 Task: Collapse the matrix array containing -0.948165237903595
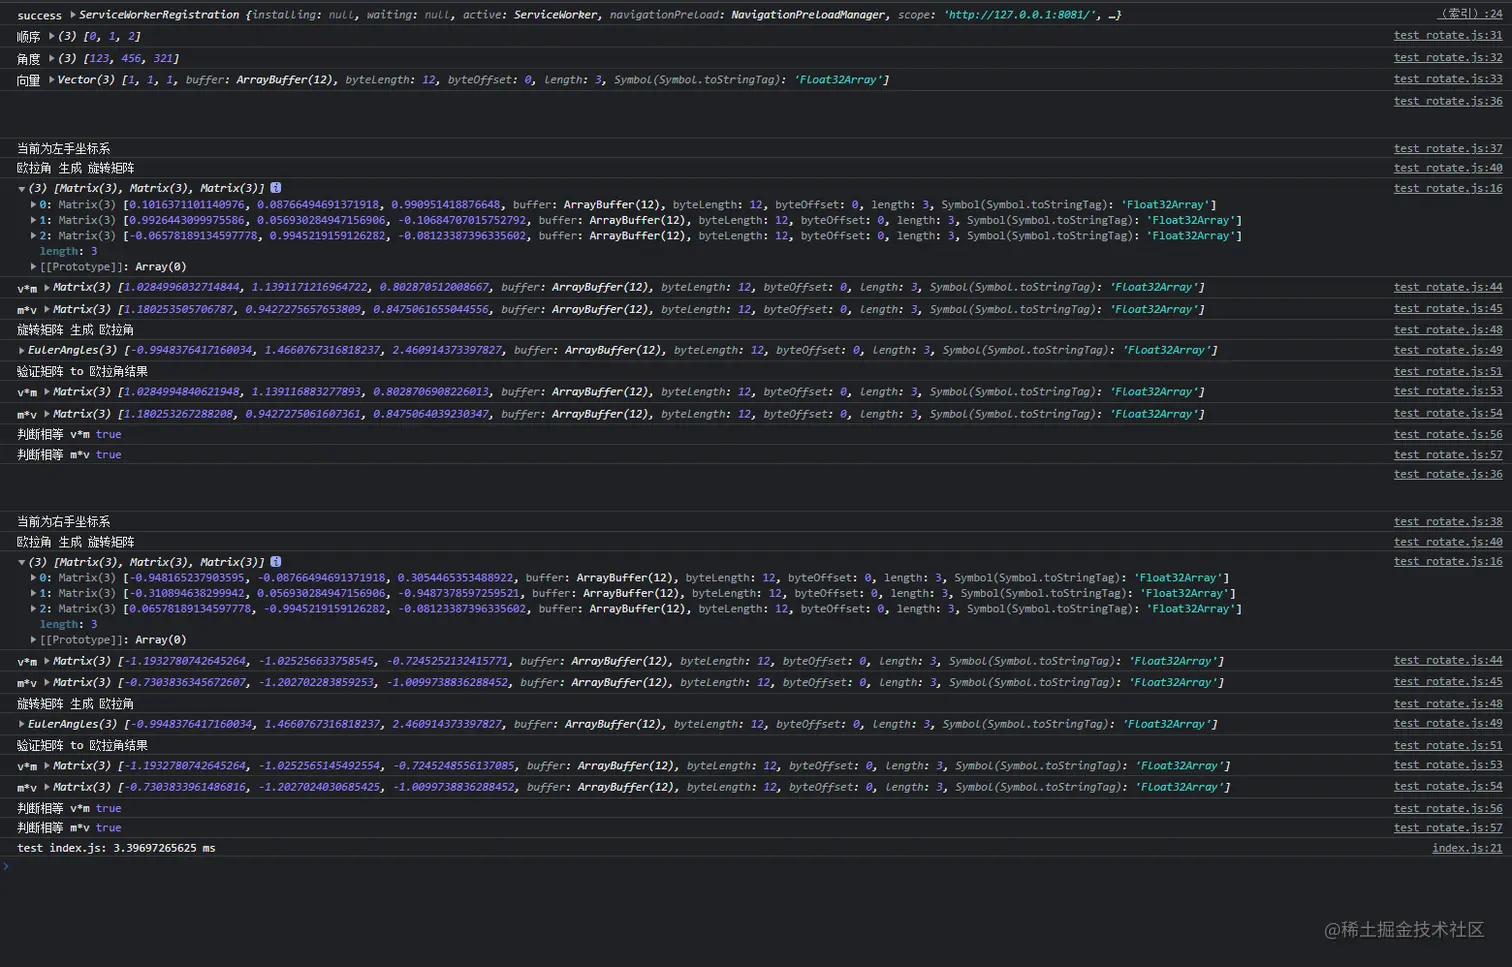point(22,562)
